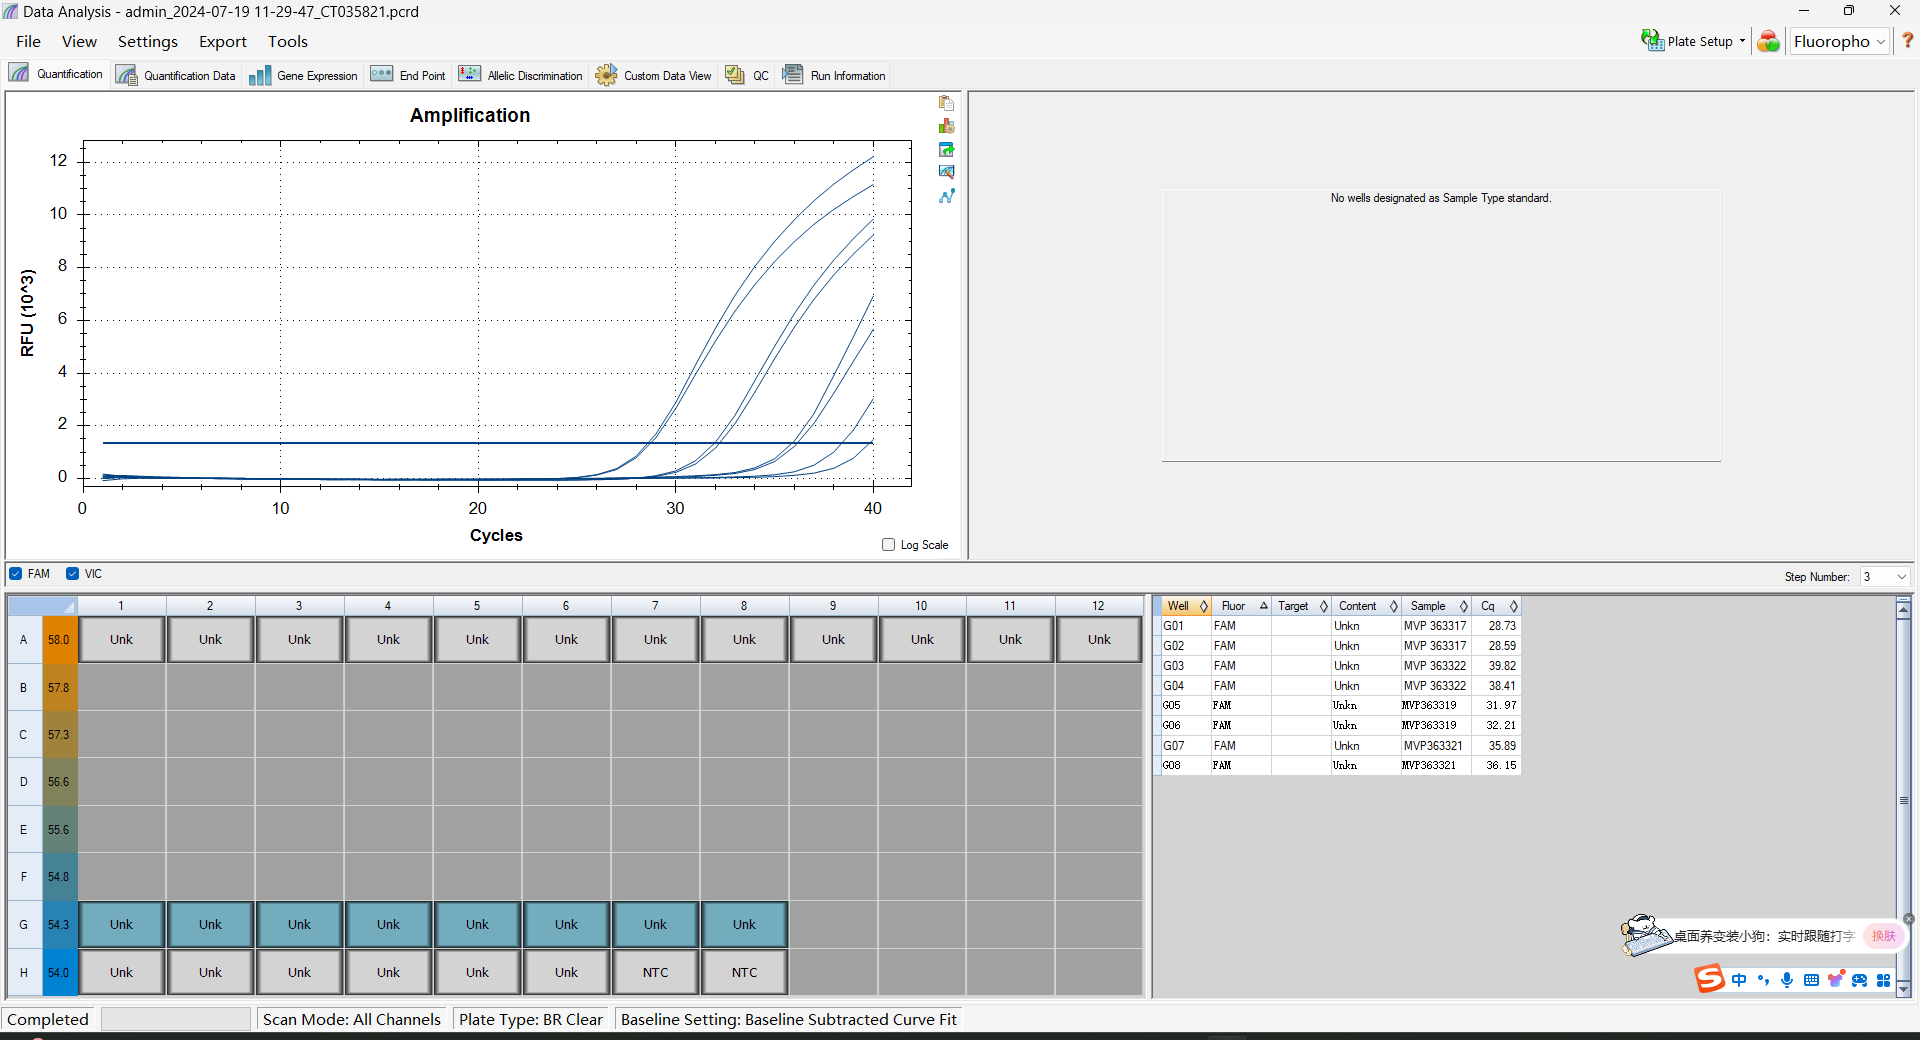Select plate row A header

[24, 640]
